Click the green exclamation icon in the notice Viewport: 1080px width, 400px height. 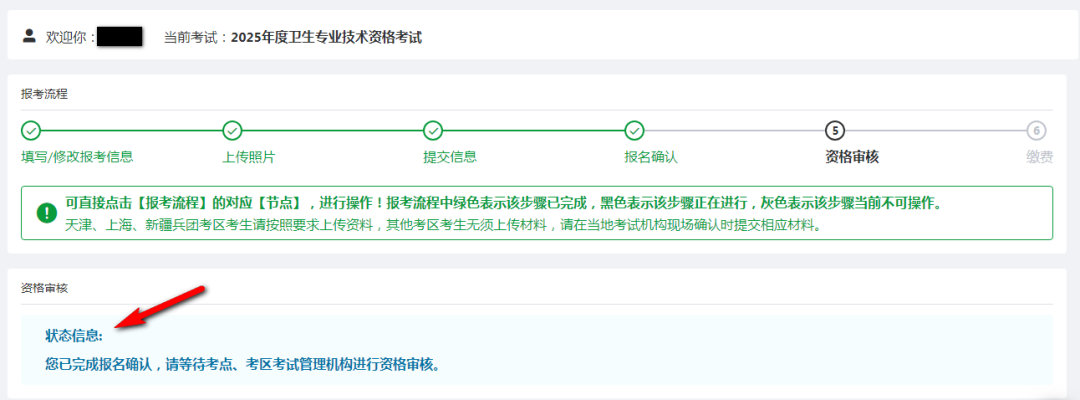tap(47, 213)
